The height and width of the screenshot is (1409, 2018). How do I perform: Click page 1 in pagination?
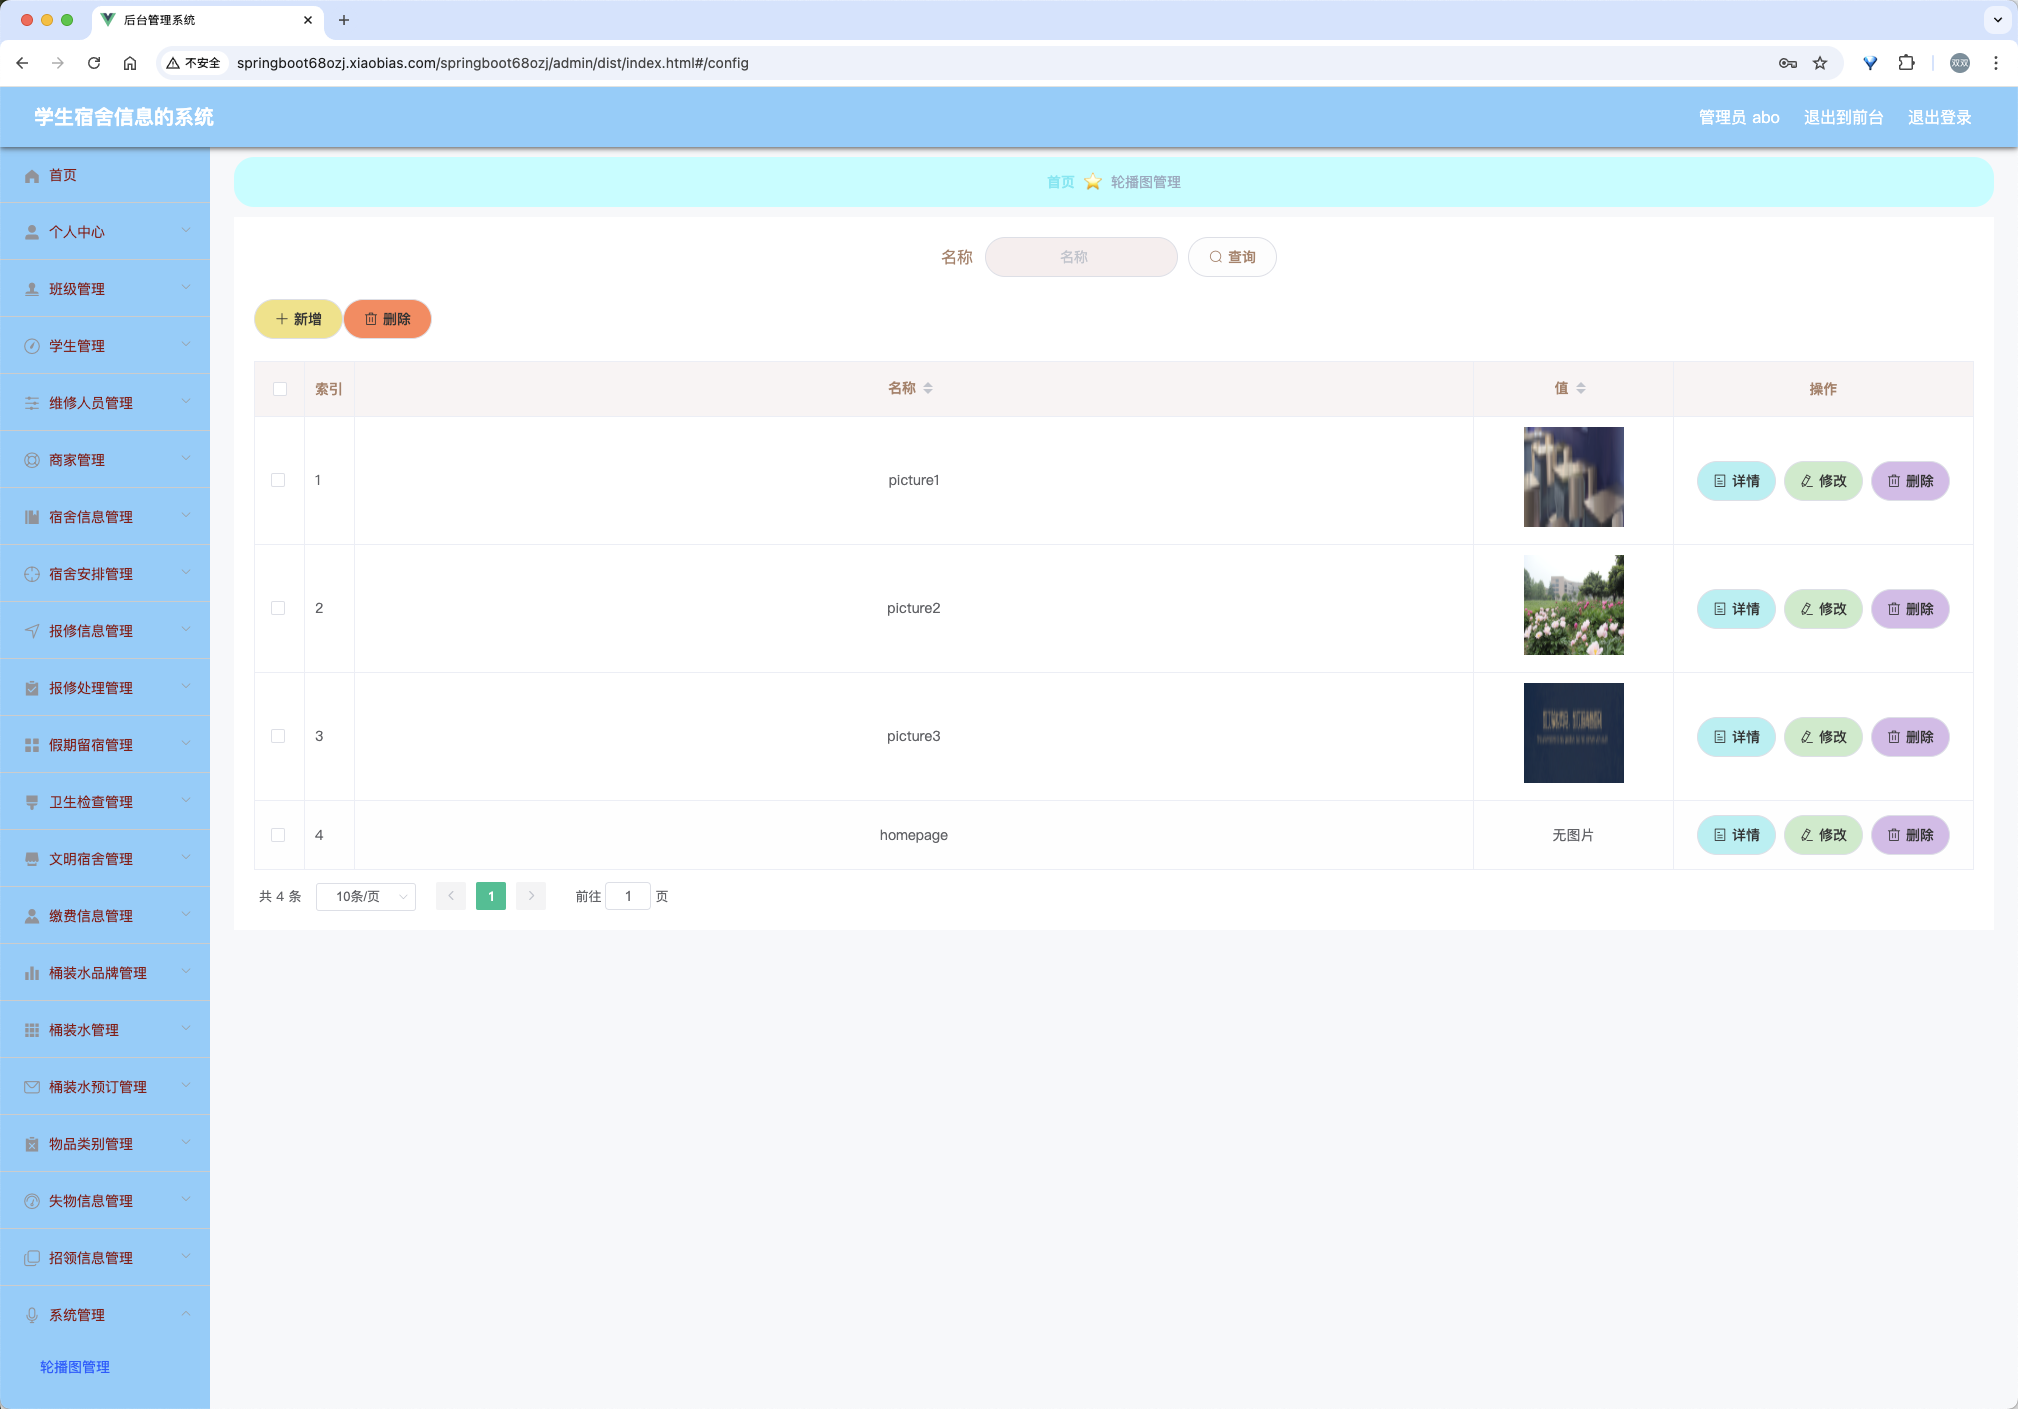491,897
